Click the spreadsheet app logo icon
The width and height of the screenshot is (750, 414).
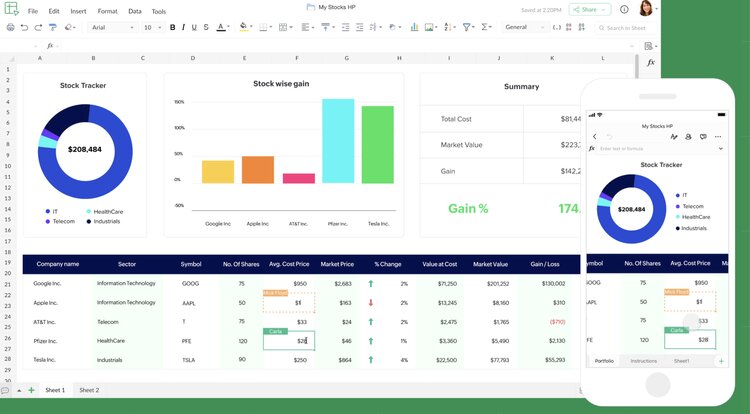pyautogui.click(x=11, y=8)
